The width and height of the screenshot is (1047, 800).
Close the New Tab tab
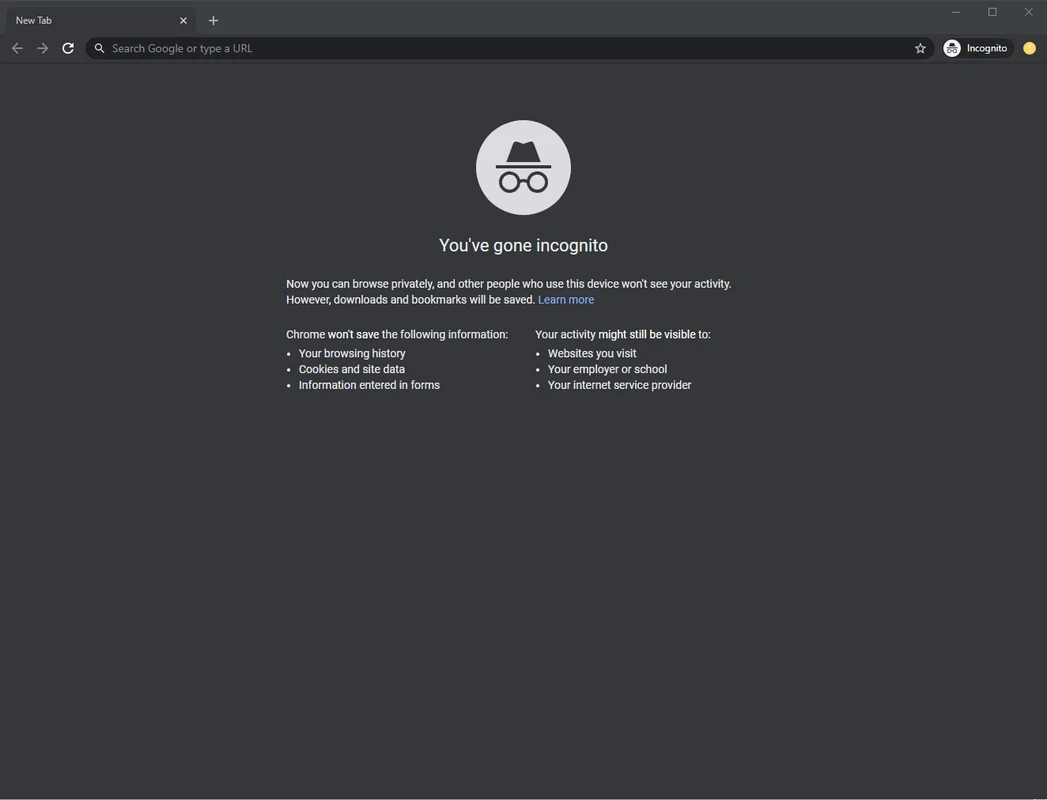(x=183, y=21)
